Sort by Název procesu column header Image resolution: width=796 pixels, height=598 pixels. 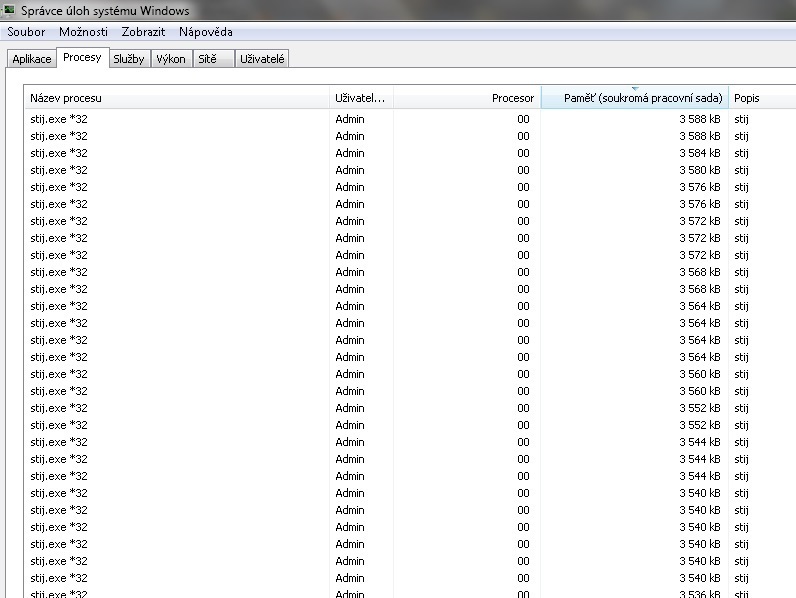coord(177,98)
